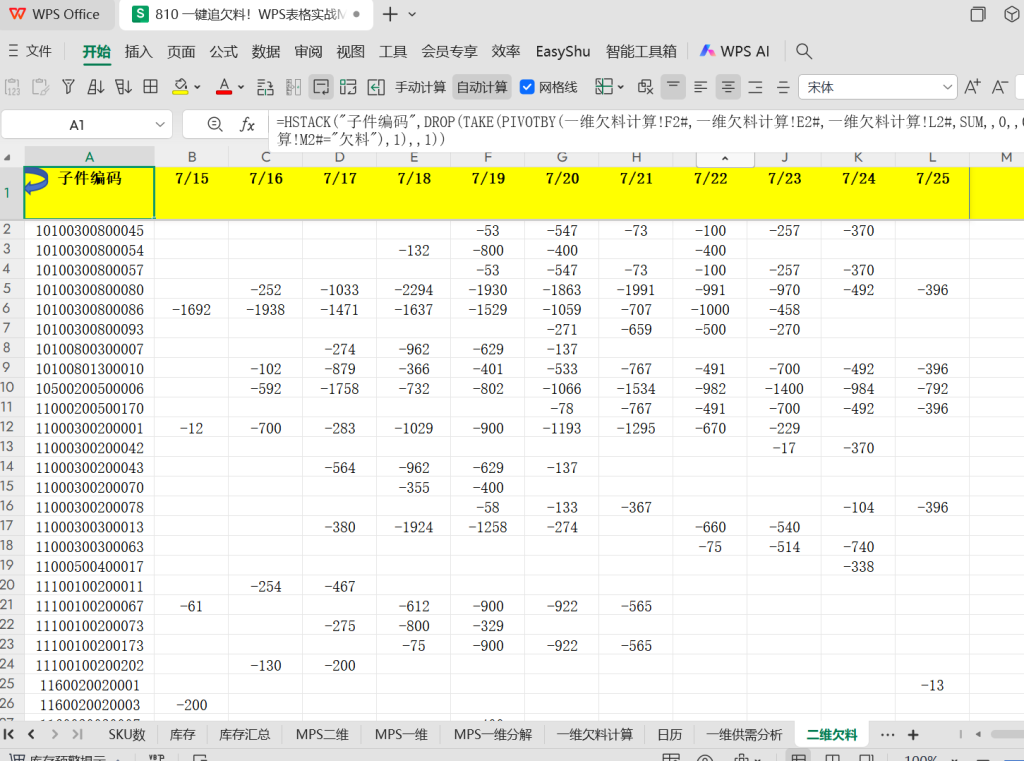Click the rows and columns icon

(x=348, y=87)
